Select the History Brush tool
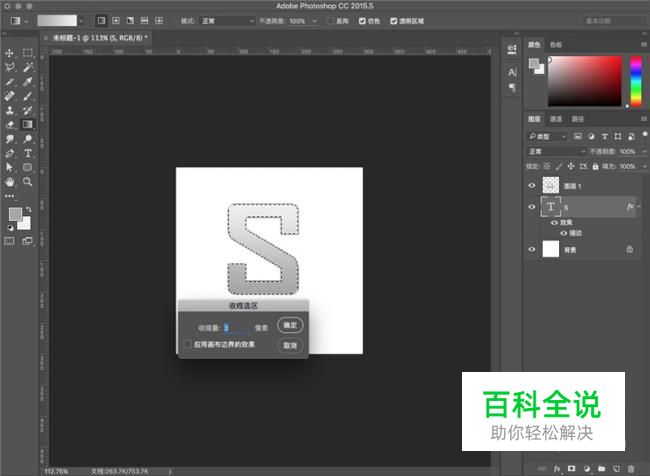 point(28,110)
